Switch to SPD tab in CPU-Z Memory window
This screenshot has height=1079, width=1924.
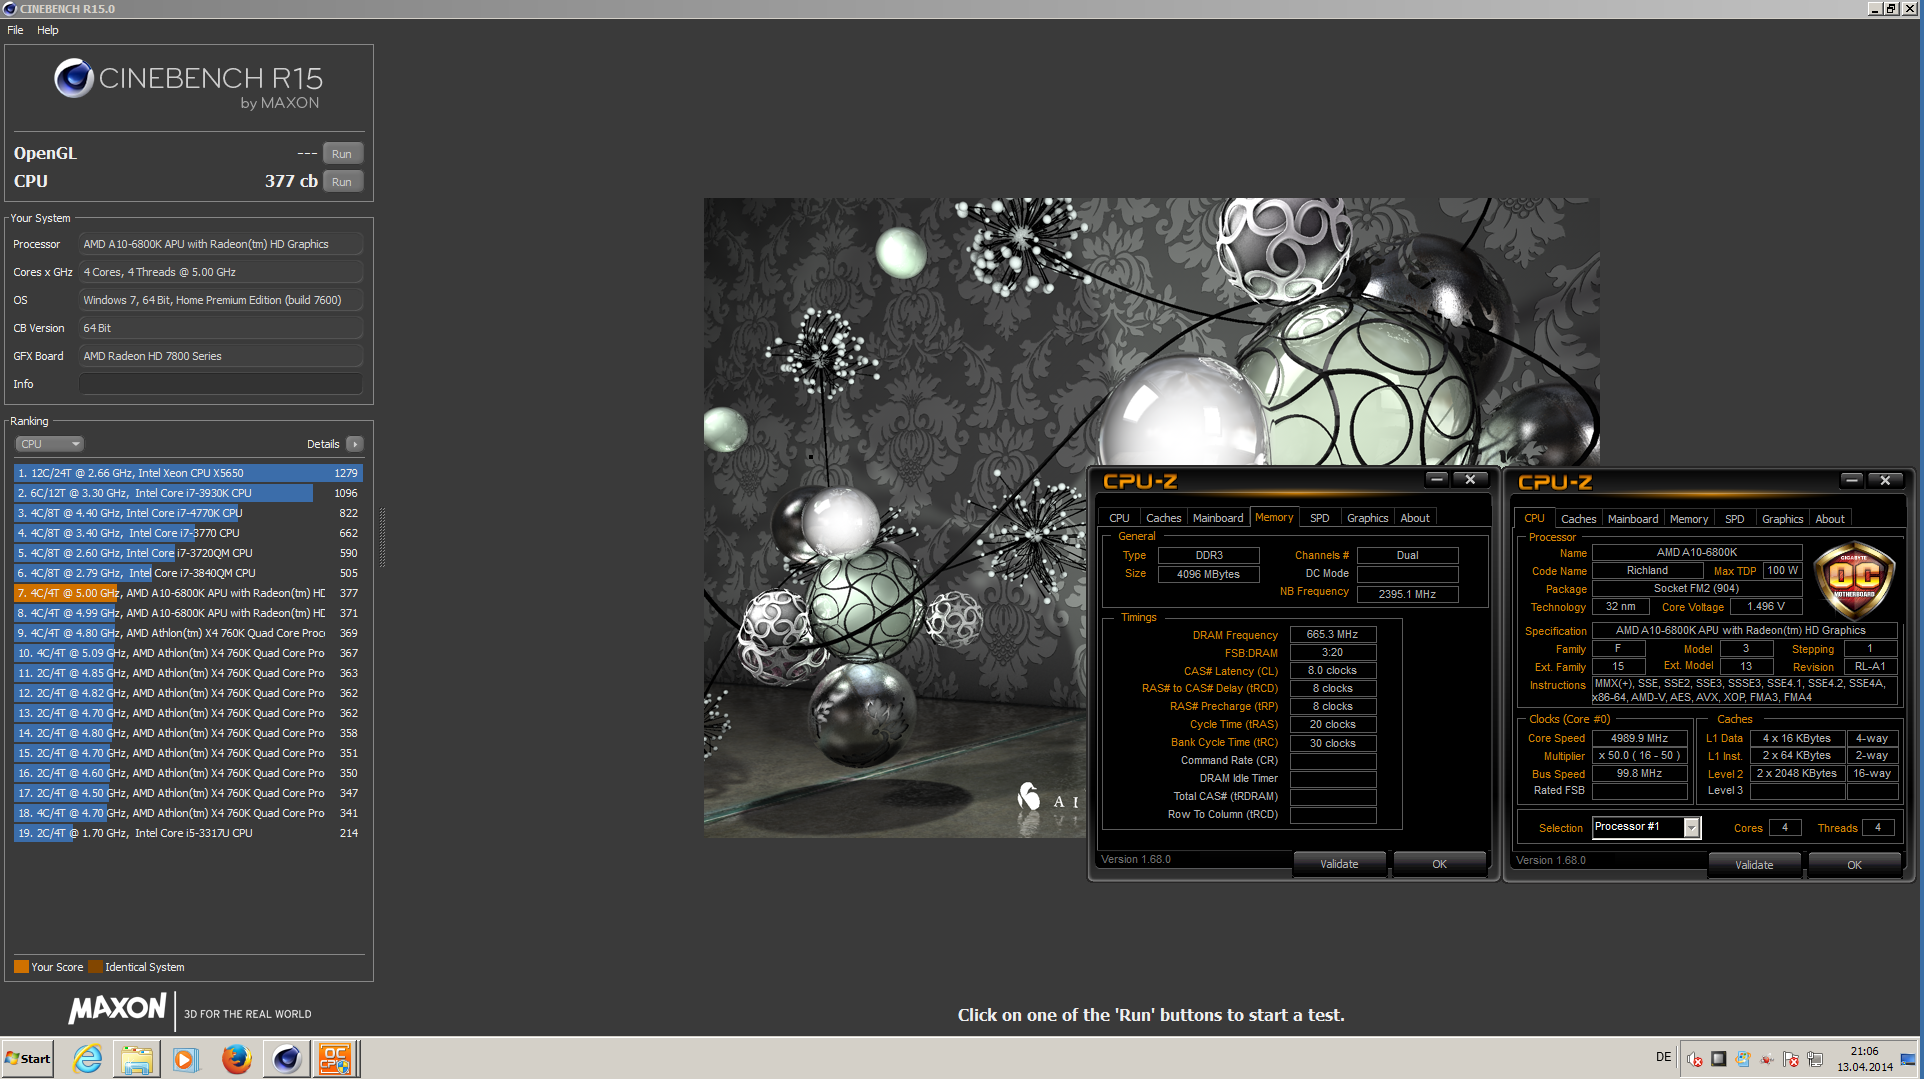click(1320, 518)
